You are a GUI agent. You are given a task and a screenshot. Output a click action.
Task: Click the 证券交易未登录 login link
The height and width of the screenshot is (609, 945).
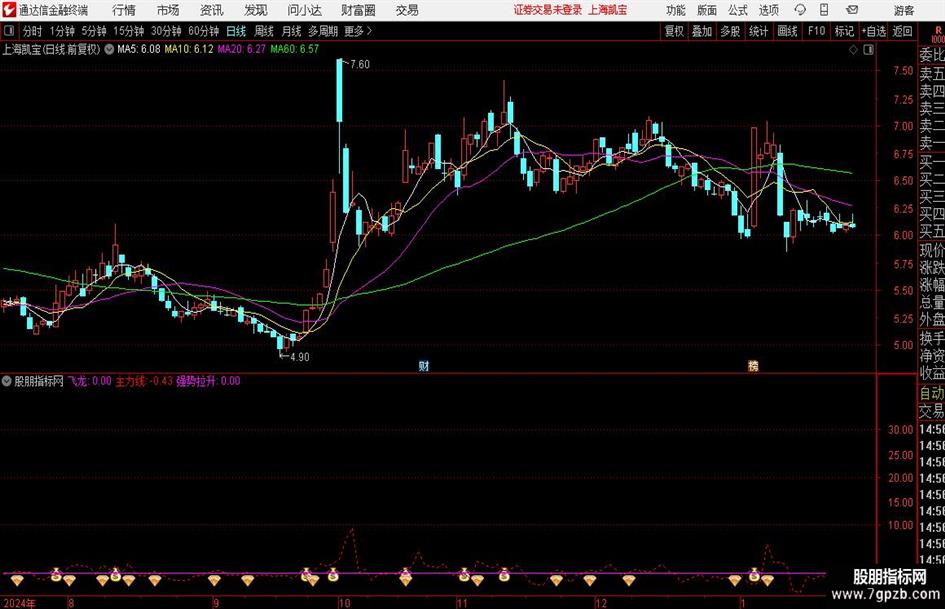pos(548,10)
